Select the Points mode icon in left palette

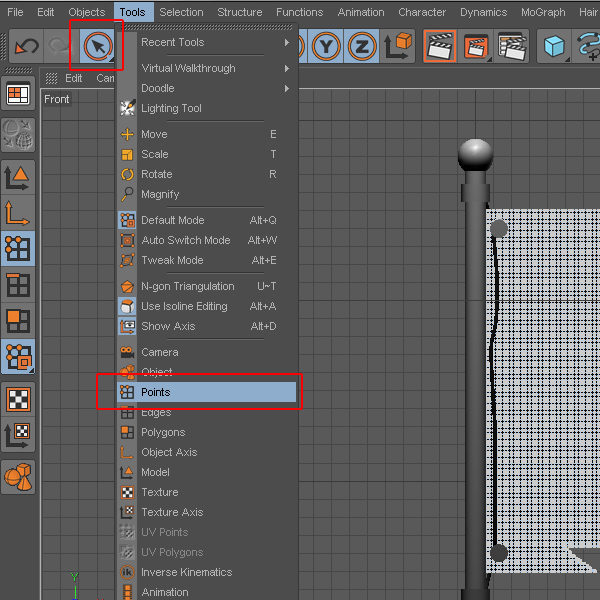coord(18,248)
